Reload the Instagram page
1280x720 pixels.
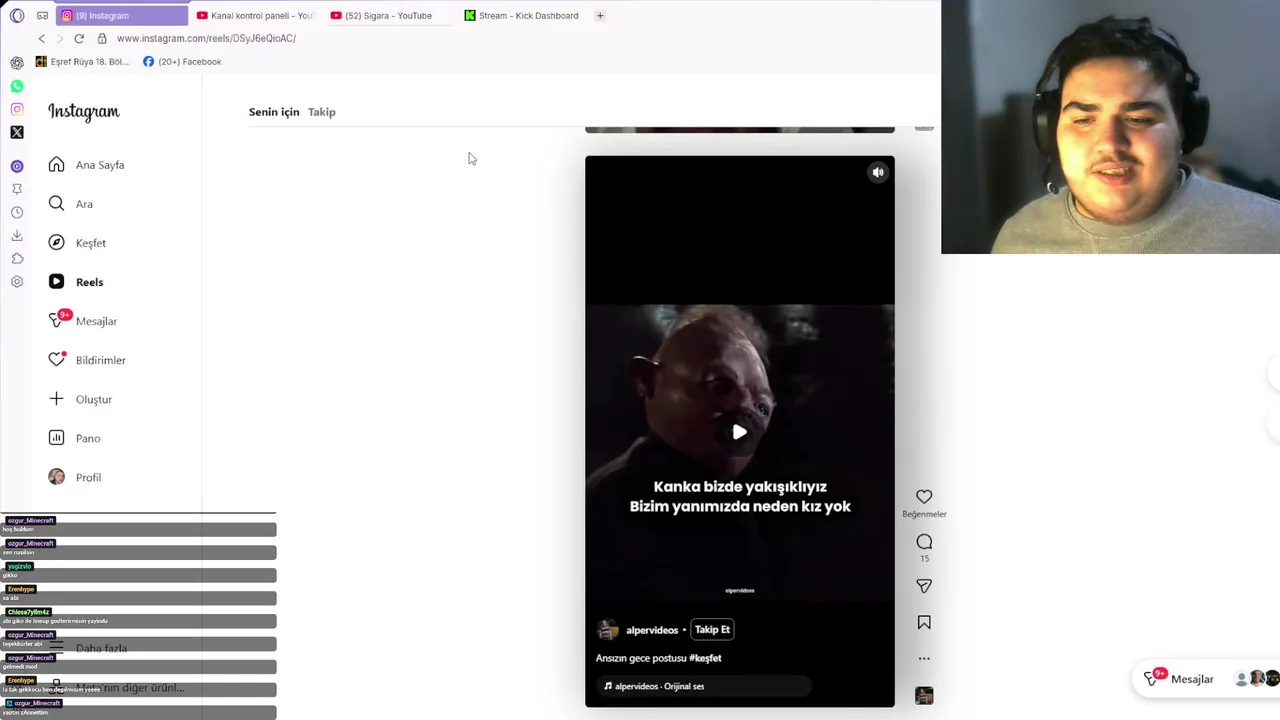tap(79, 38)
